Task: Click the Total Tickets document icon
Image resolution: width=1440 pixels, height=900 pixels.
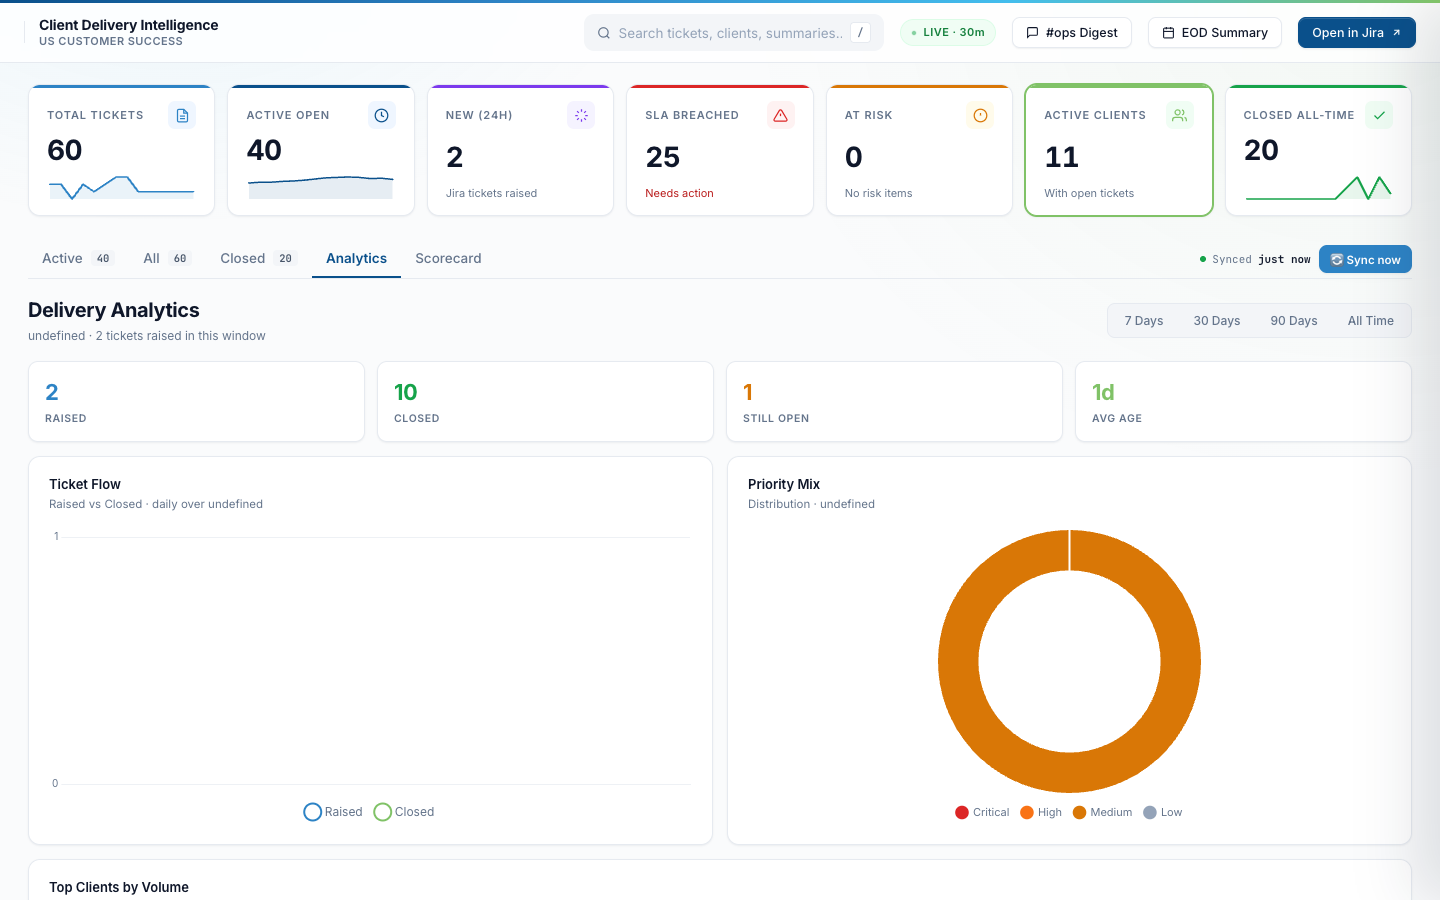Action: 182,115
